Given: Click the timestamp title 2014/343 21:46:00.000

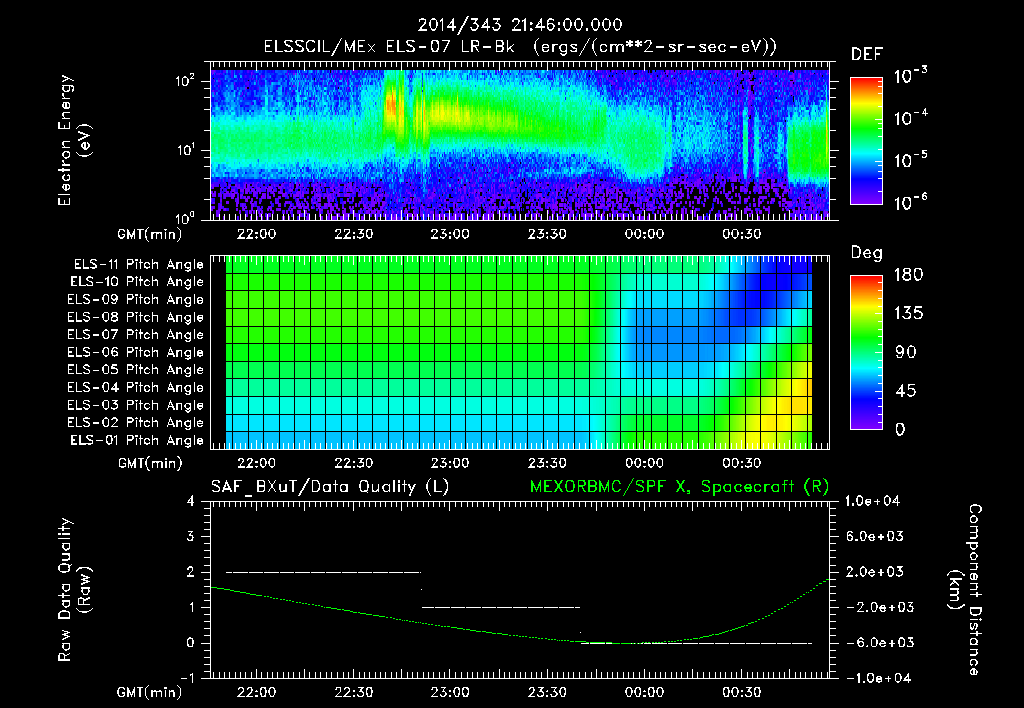Looking at the screenshot, I should pos(520,25).
